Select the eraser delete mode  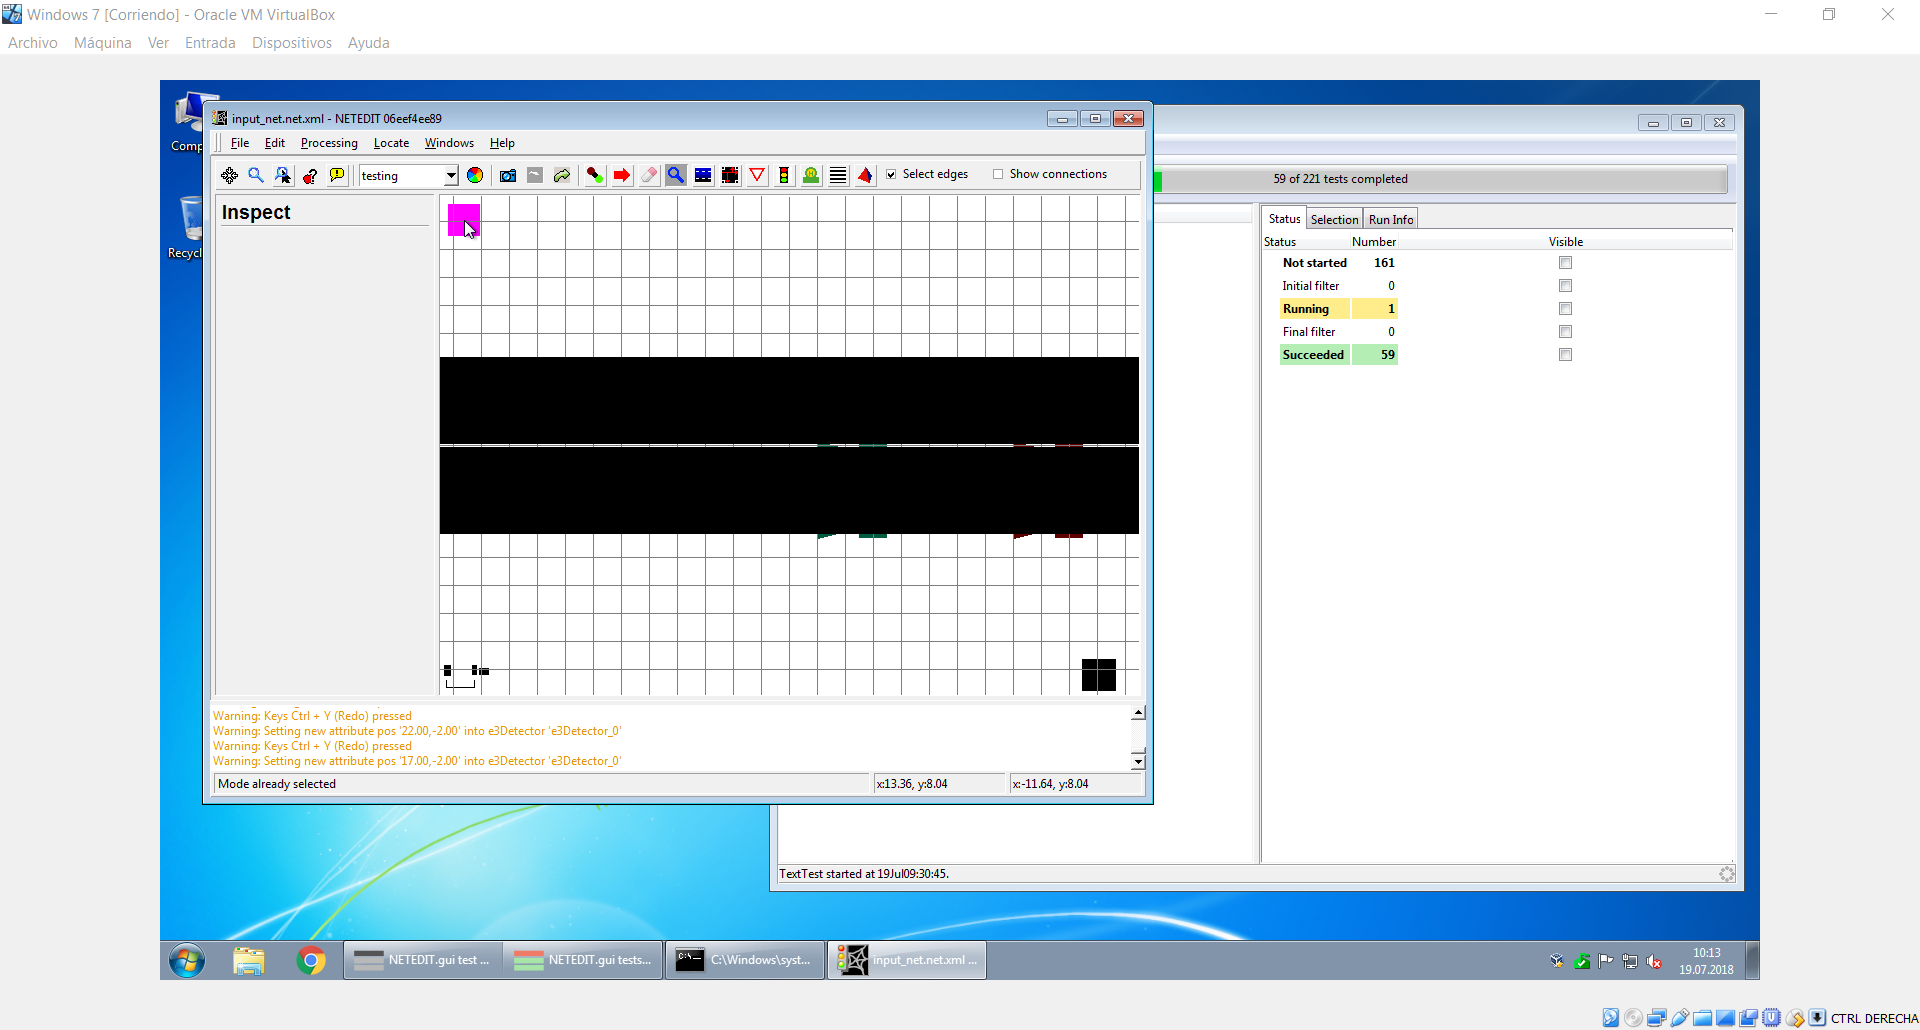coord(649,176)
